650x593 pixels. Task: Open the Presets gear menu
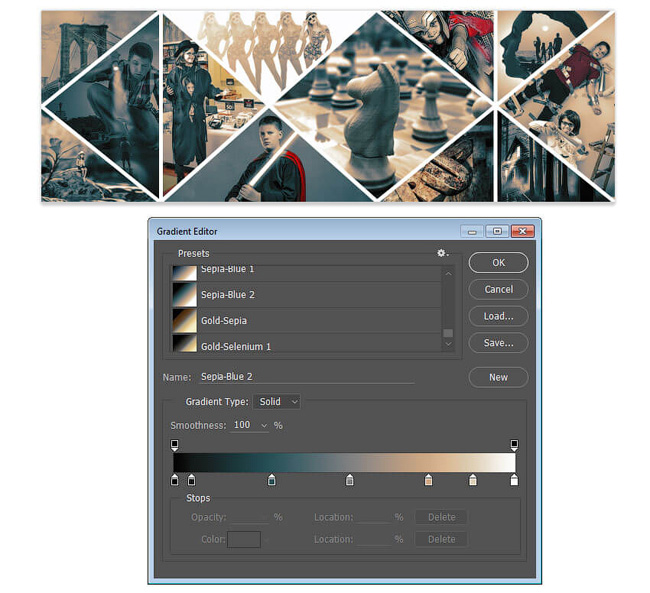tap(442, 253)
